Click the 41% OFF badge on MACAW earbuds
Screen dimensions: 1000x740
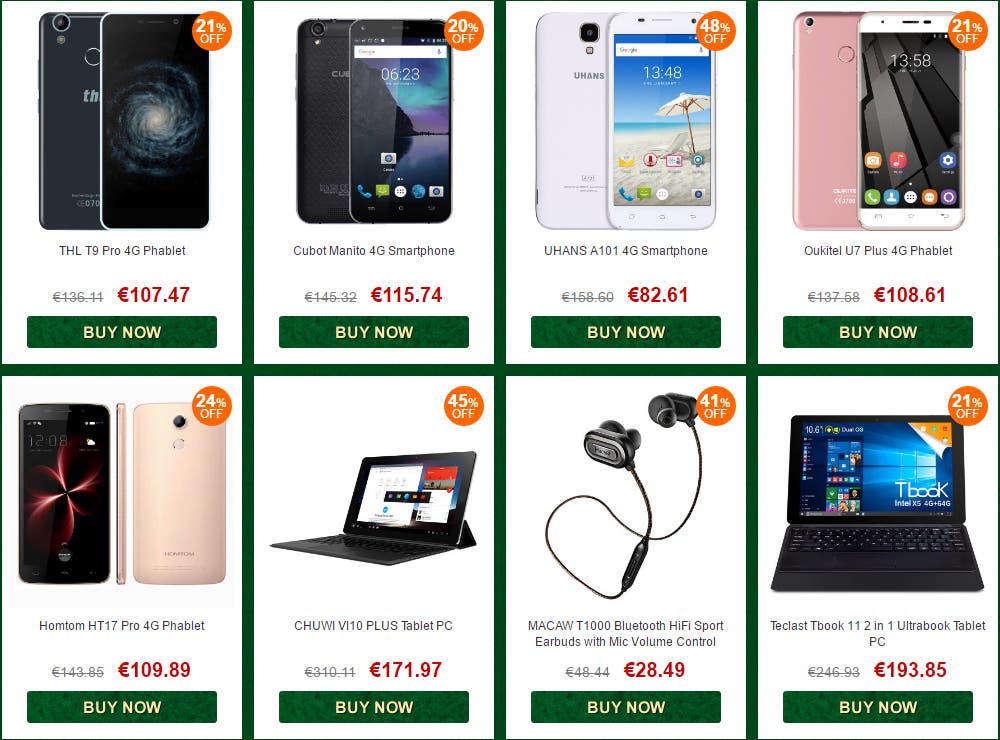coord(716,406)
